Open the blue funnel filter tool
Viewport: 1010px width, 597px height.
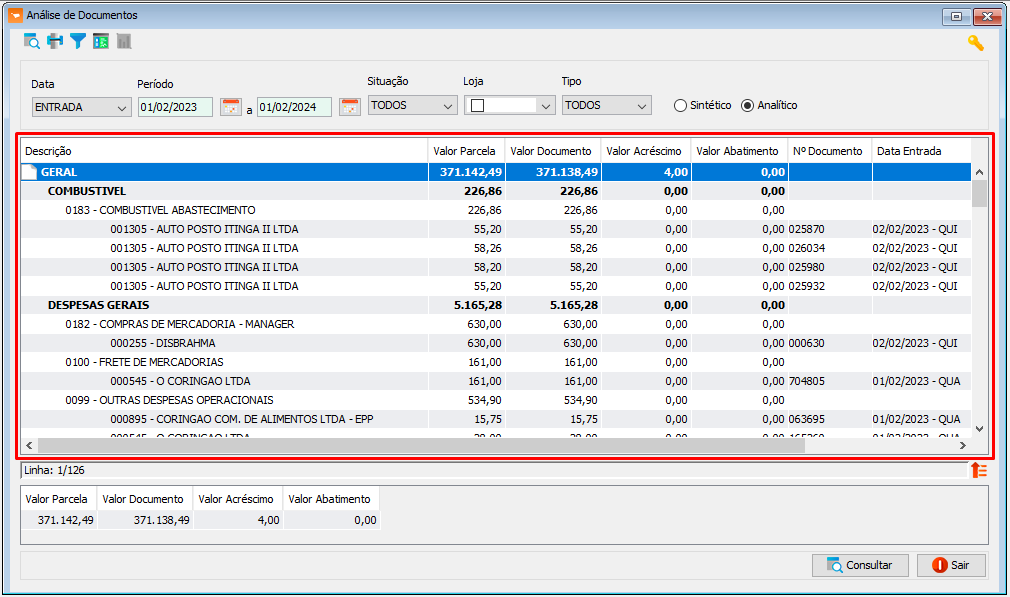tap(78, 42)
